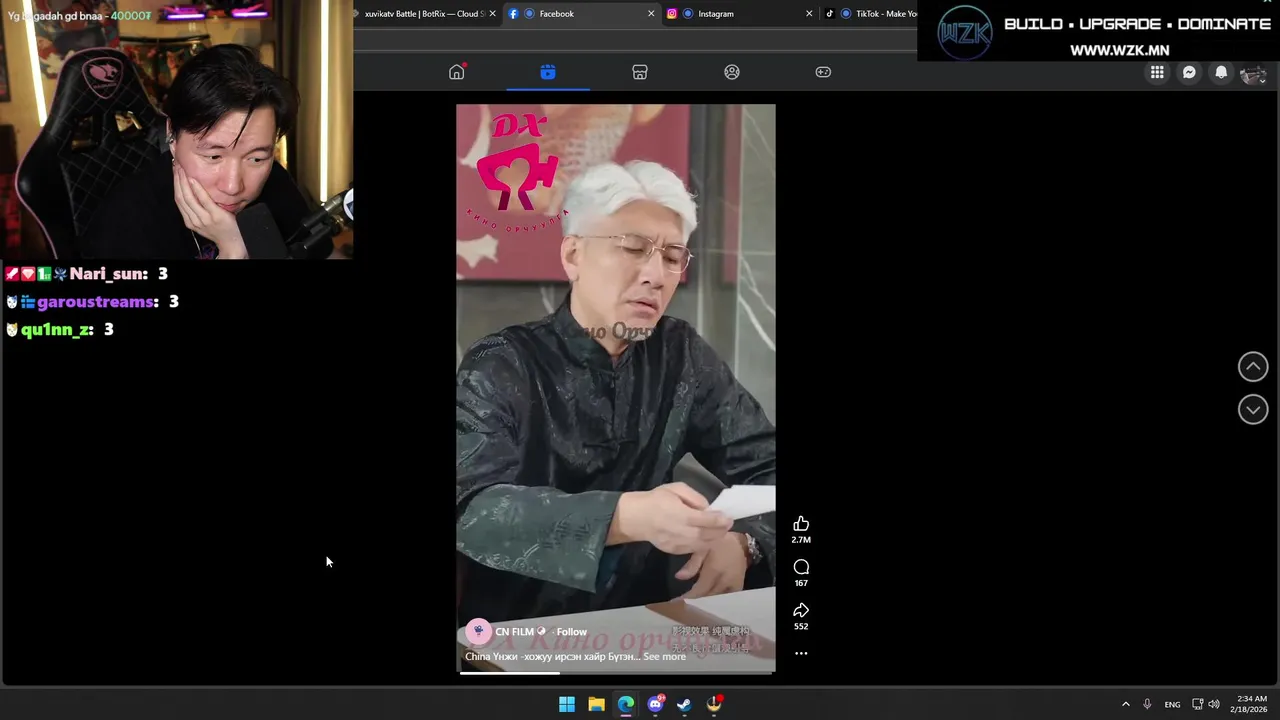The width and height of the screenshot is (1280, 720).
Task: Switch to the xuvikatv Battle BotRix tab
Action: [x=425, y=14]
